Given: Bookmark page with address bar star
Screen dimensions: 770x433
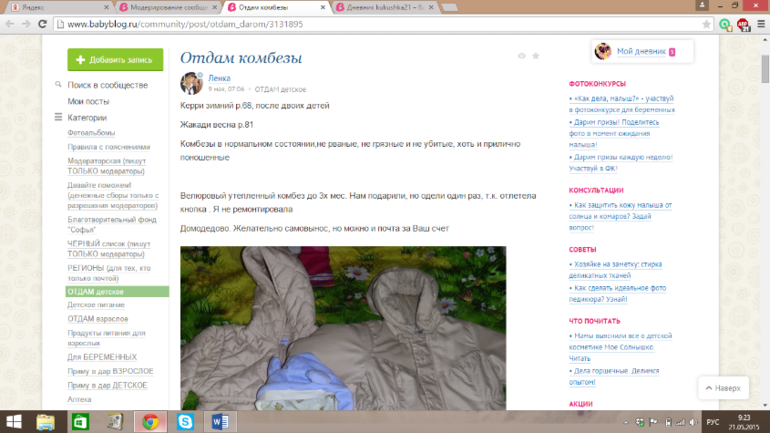Looking at the screenshot, I should (707, 24).
